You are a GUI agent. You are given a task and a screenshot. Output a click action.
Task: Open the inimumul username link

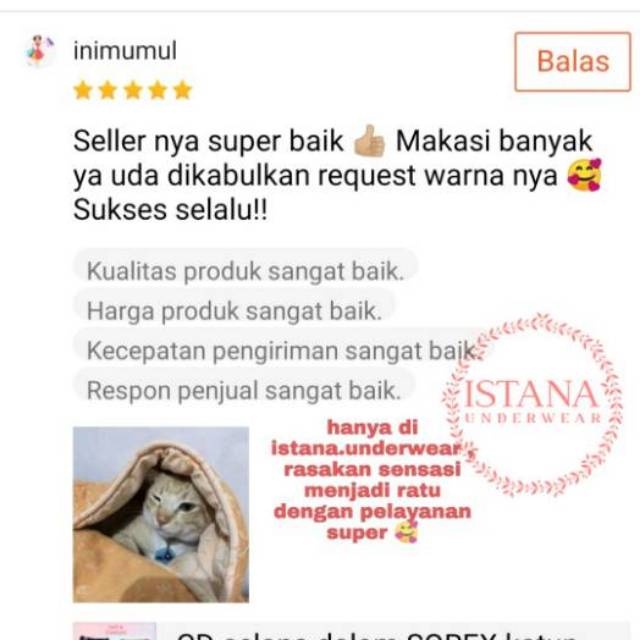tap(125, 51)
